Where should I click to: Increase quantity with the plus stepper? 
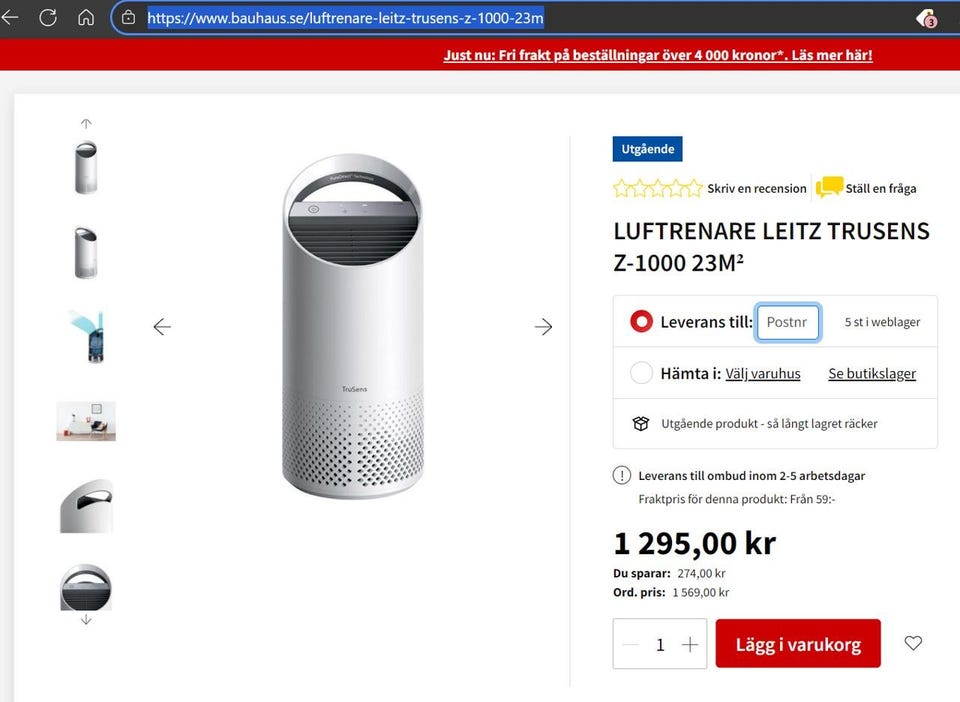(x=689, y=643)
